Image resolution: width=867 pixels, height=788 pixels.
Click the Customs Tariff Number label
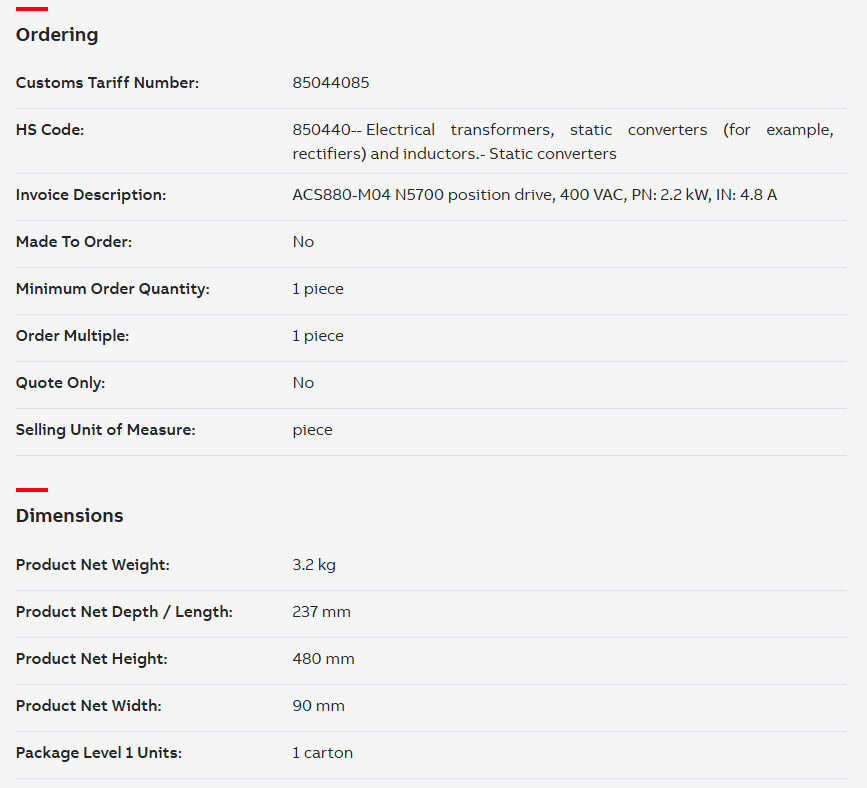[107, 83]
